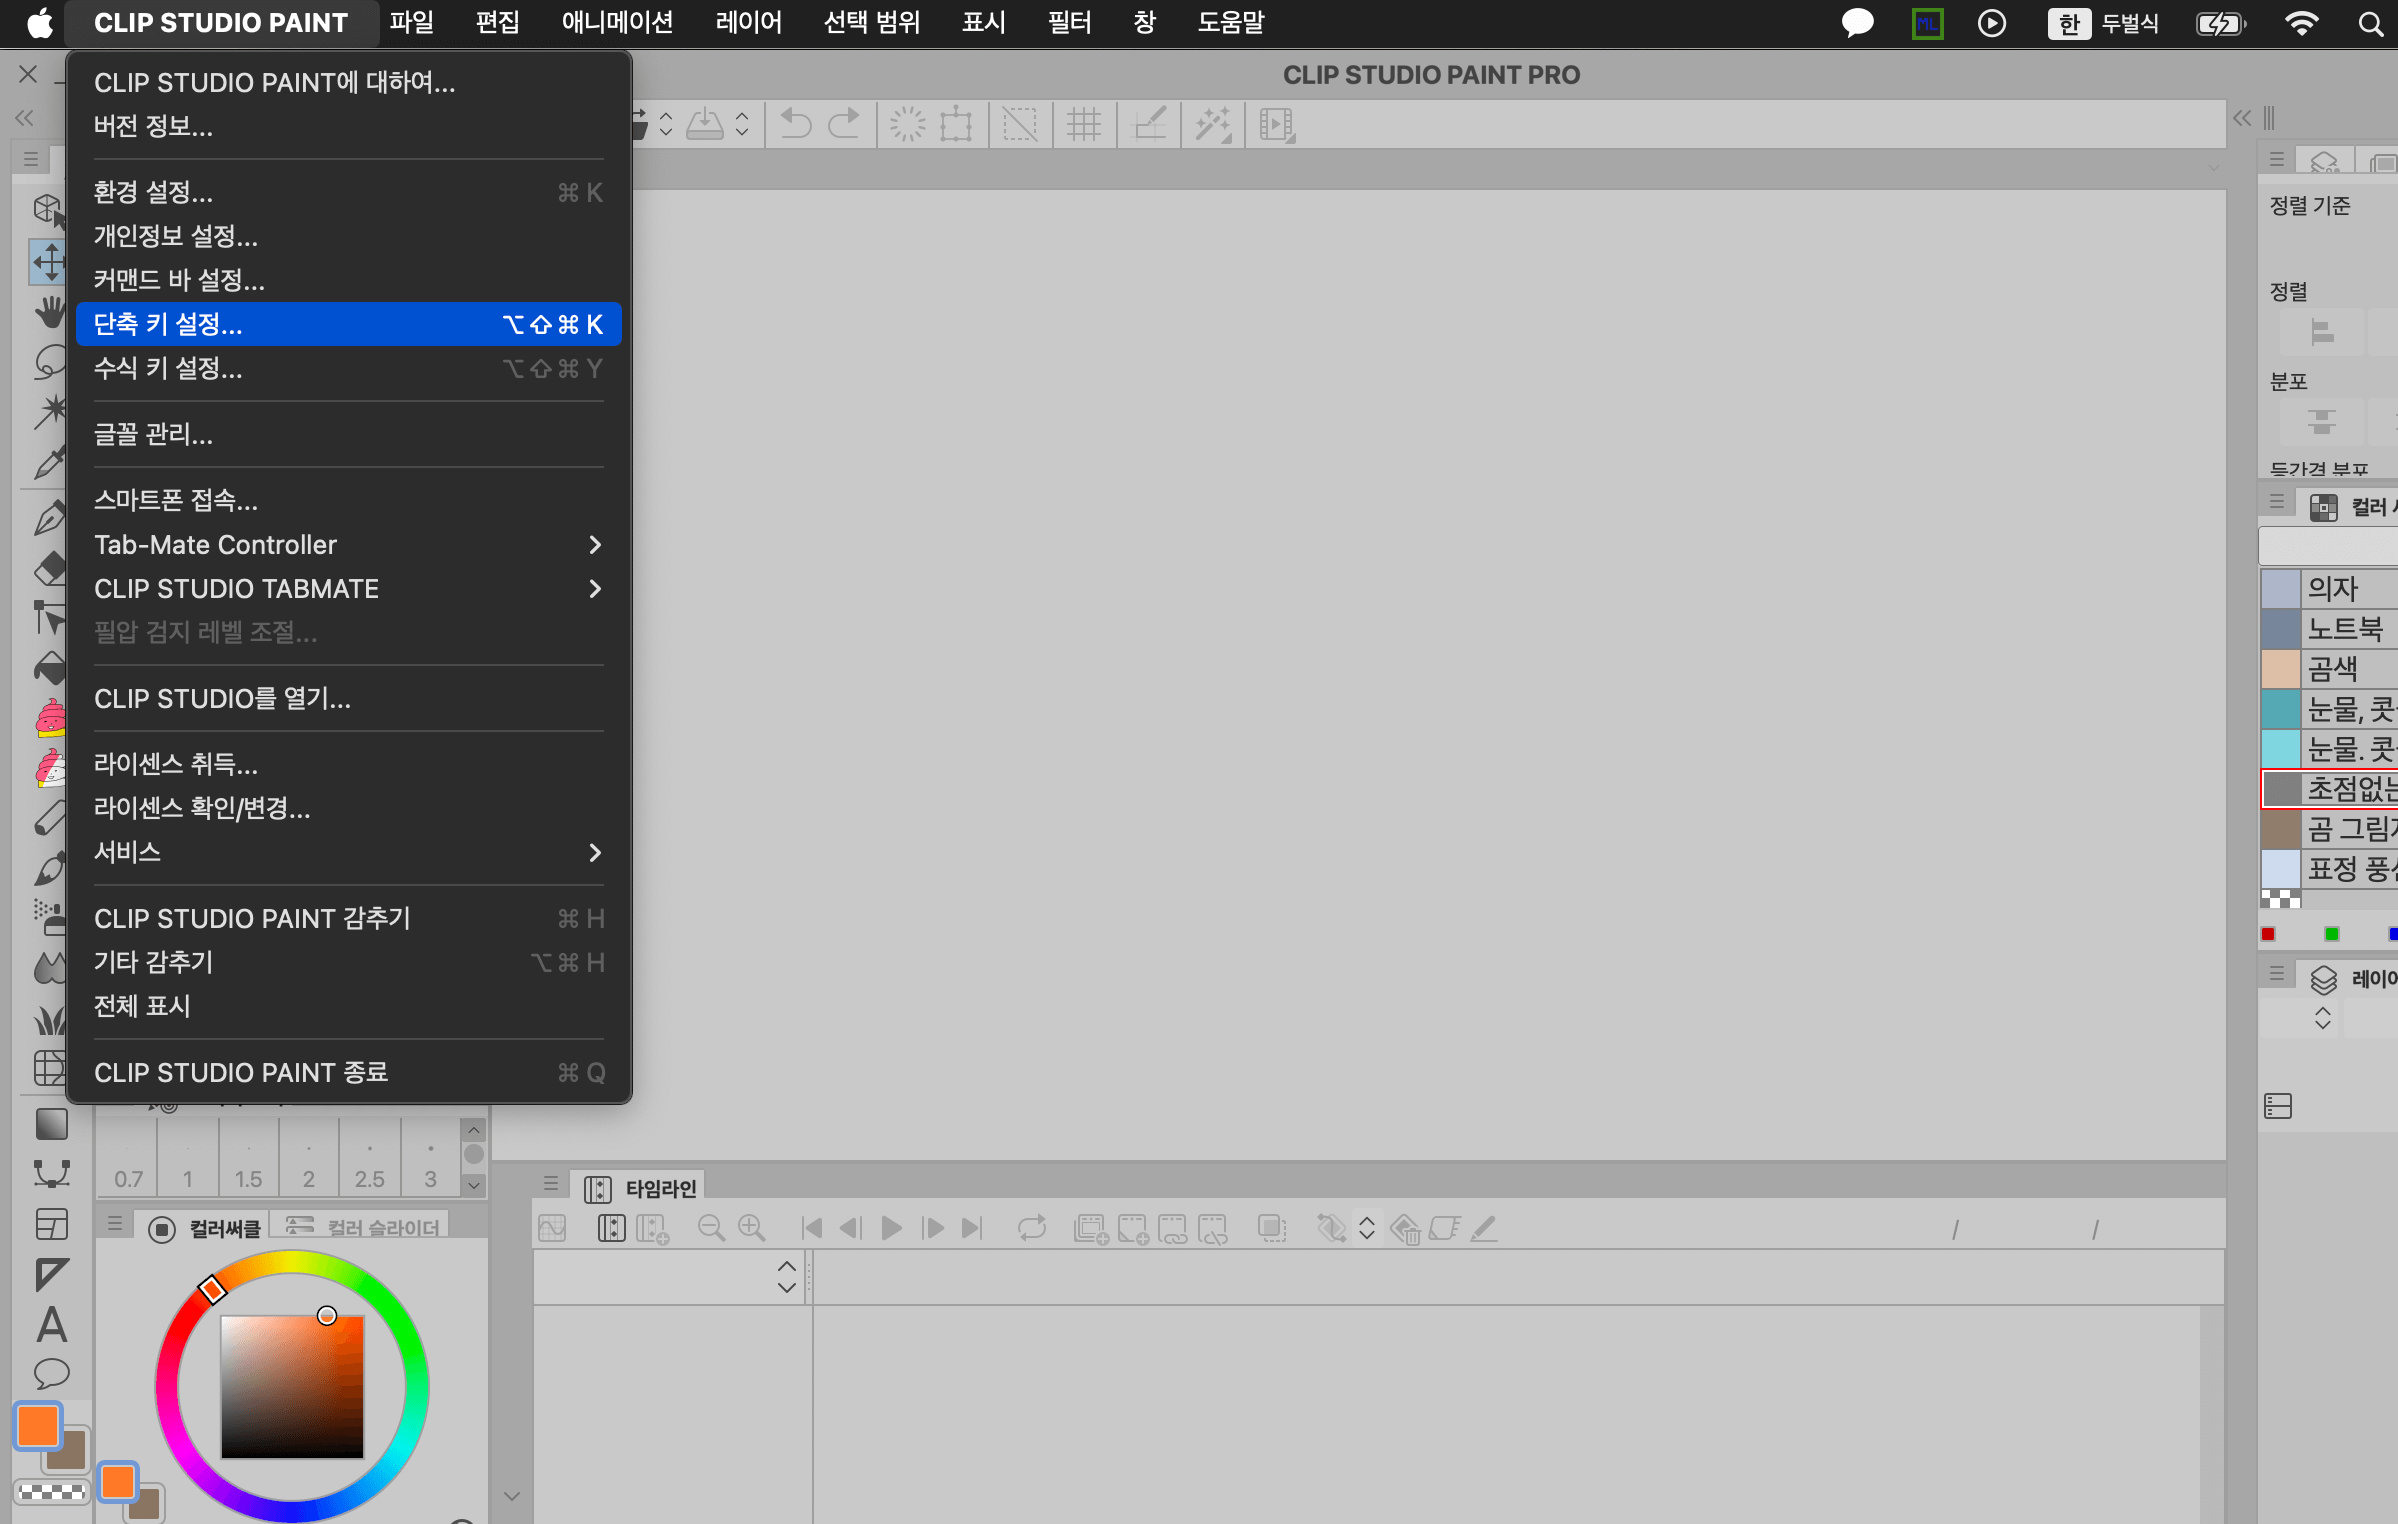This screenshot has width=2398, height=1524.
Task: Select the Text tool (A icon)
Action: (51, 1324)
